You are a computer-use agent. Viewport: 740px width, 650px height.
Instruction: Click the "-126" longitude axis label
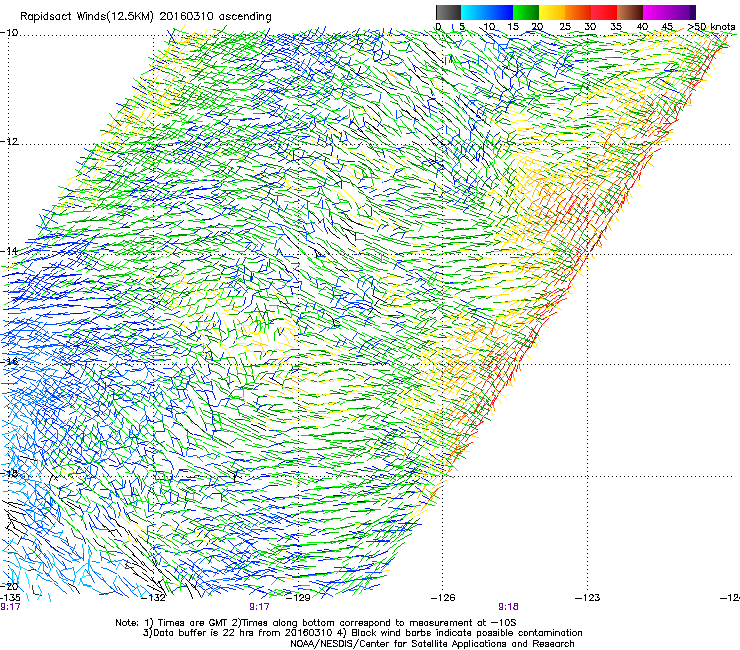click(x=443, y=598)
